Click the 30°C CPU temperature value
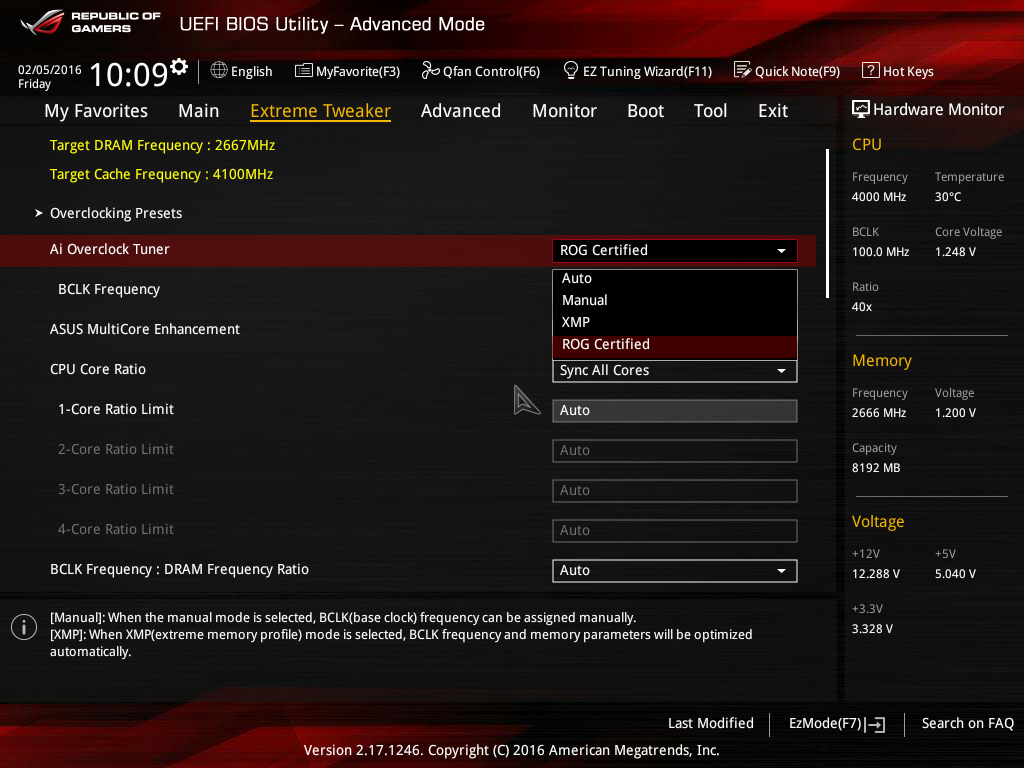Viewport: 1024px width, 768px height. tap(948, 197)
